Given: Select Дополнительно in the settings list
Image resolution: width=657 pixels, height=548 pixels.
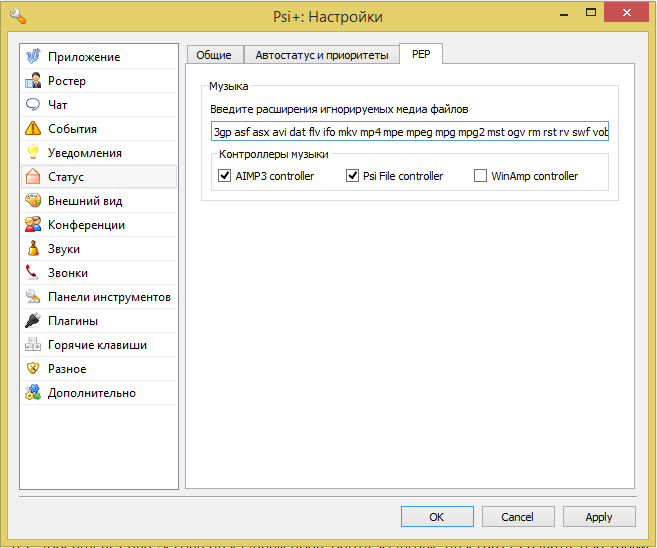Looking at the screenshot, I should coord(91,393).
